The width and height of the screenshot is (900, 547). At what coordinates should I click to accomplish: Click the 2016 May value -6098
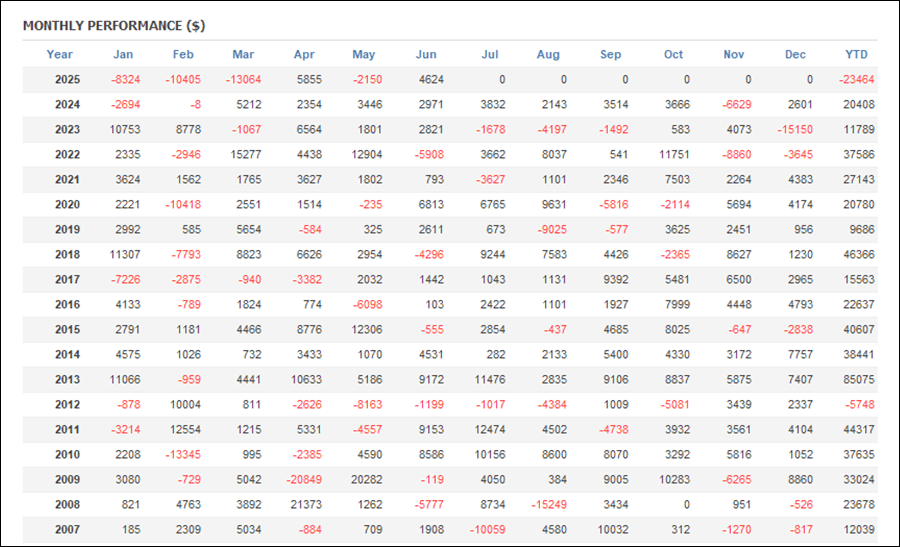point(367,305)
